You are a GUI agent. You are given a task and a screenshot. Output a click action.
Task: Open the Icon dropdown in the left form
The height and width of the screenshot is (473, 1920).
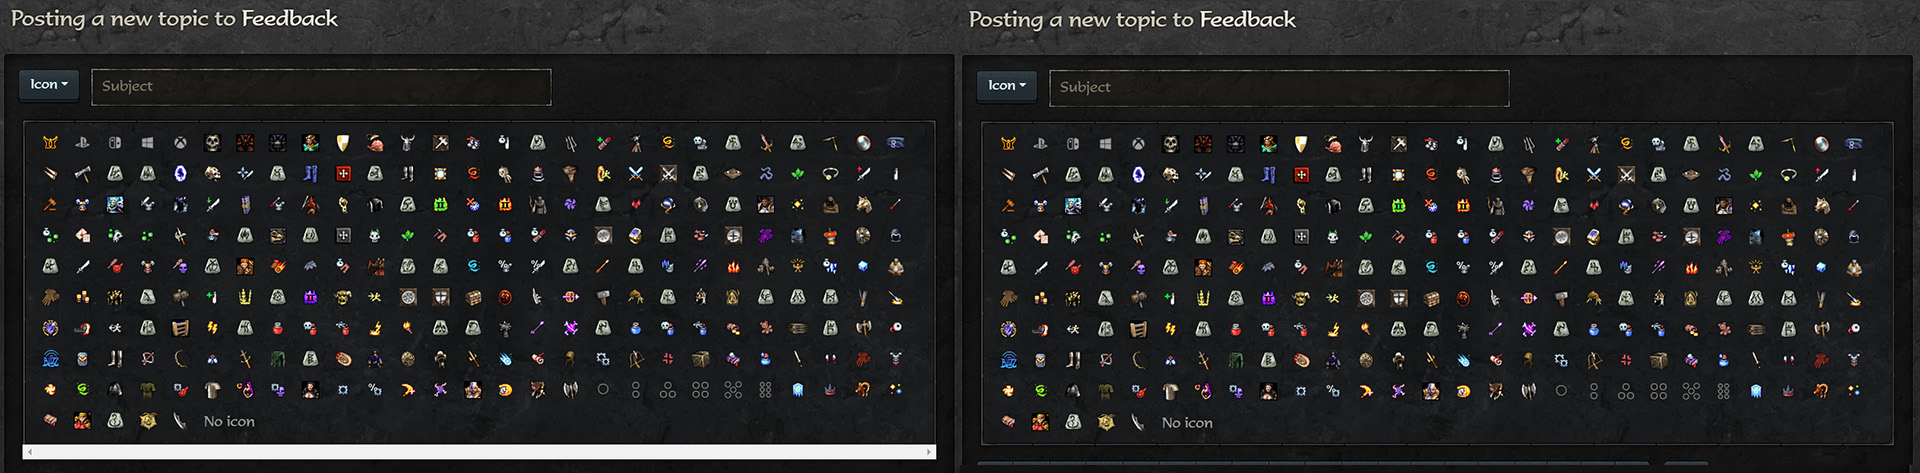tap(49, 85)
